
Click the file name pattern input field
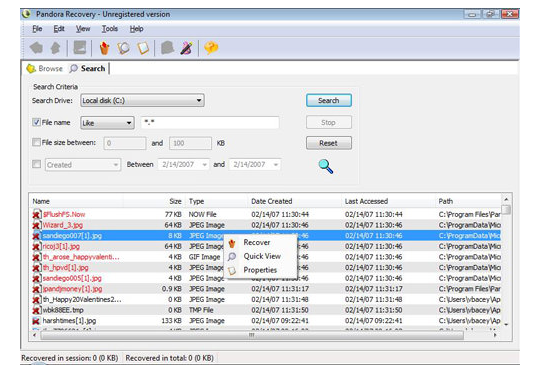pos(210,122)
